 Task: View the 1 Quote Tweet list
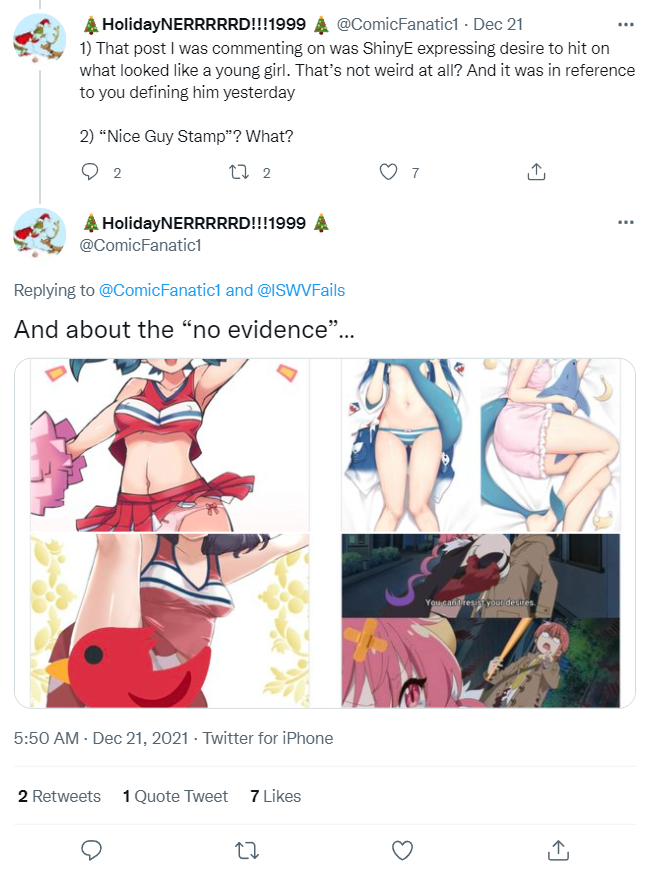pyautogui.click(x=175, y=796)
